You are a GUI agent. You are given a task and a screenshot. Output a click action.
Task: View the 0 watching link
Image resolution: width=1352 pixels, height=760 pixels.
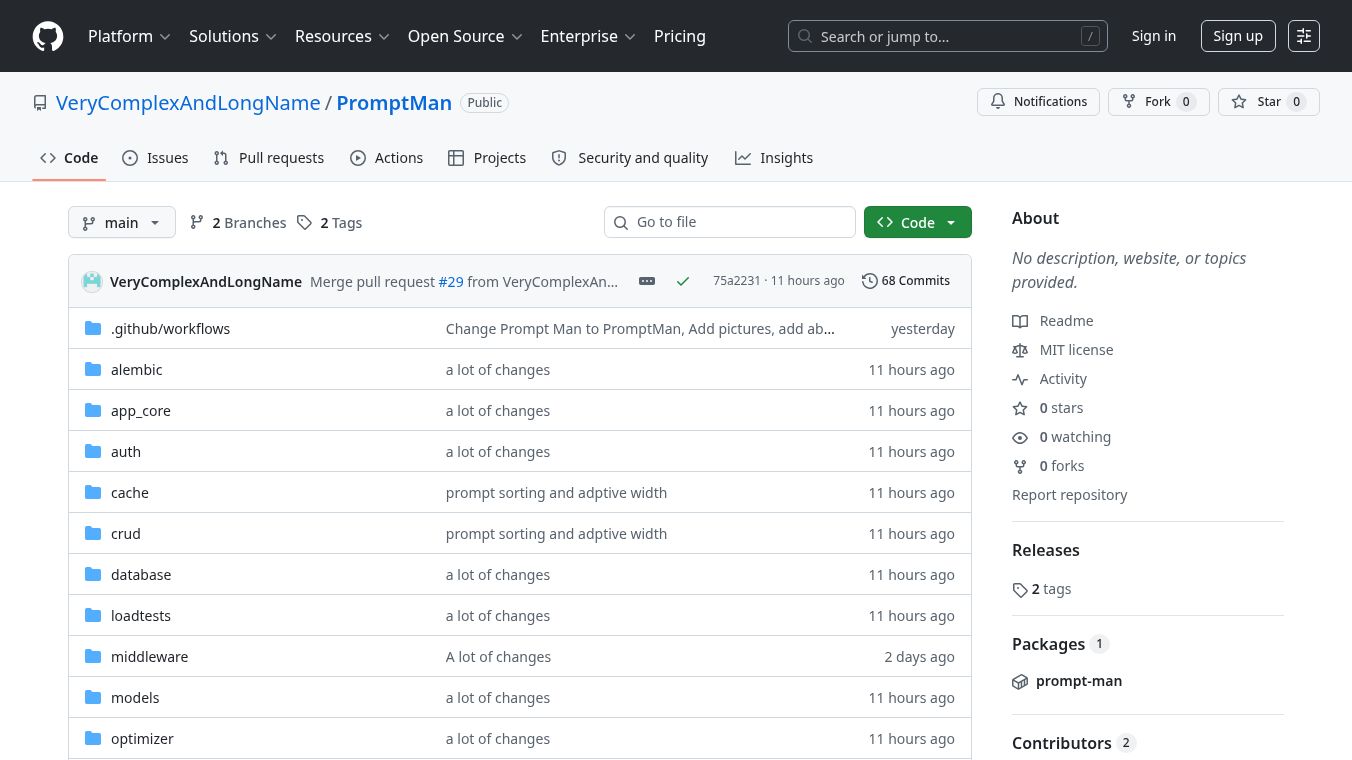coord(1062,437)
